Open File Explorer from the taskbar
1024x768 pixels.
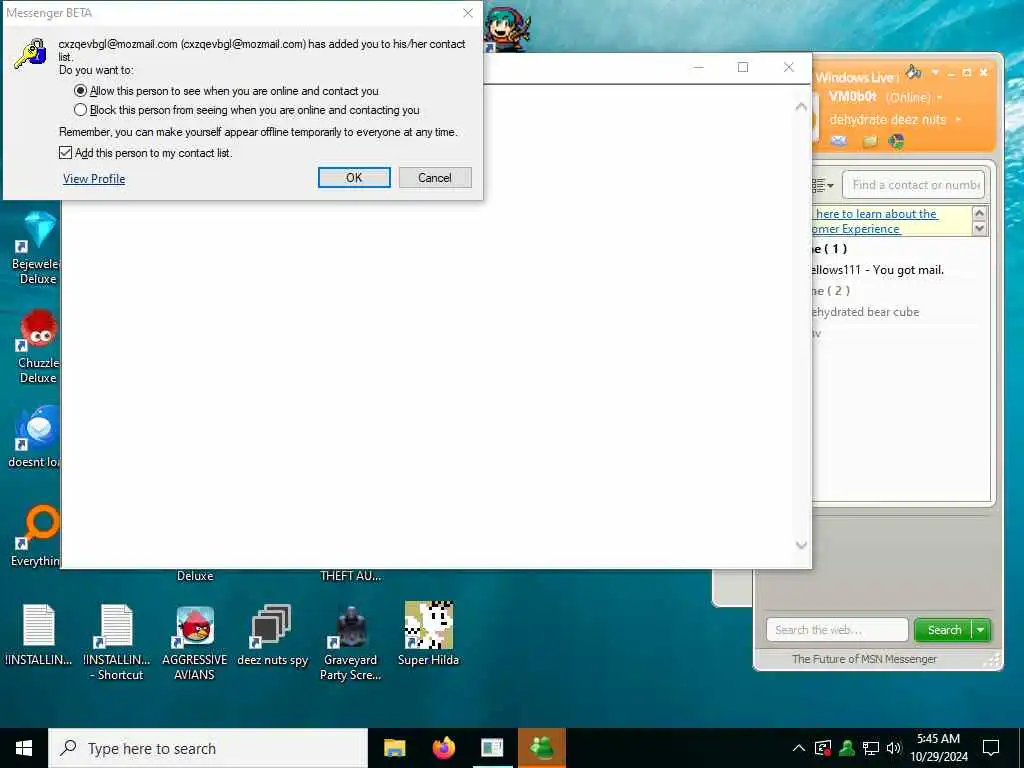[394, 748]
